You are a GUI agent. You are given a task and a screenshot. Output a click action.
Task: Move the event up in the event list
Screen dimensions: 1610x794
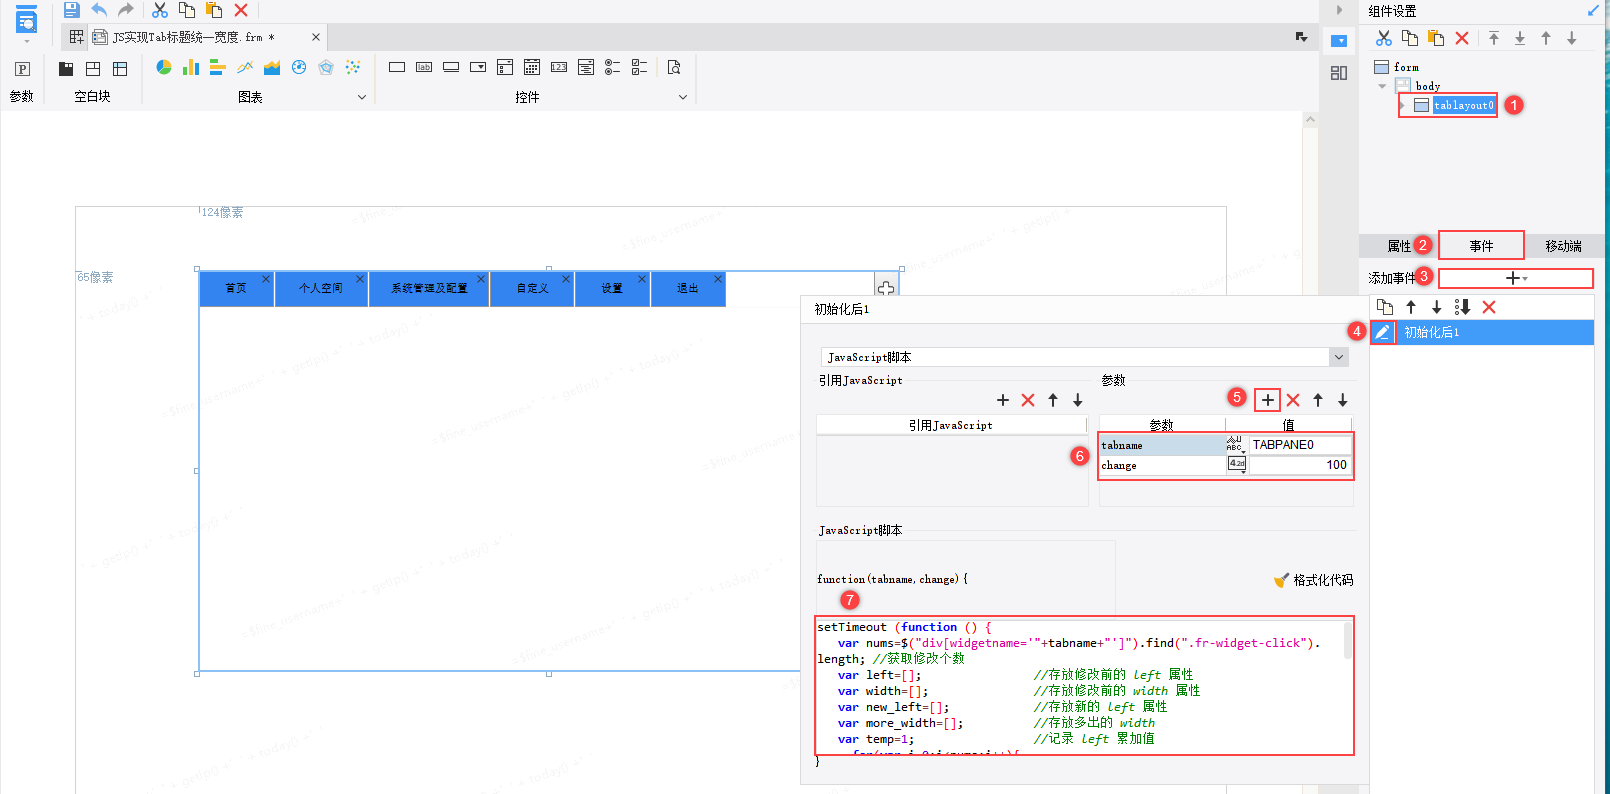pyautogui.click(x=1411, y=307)
